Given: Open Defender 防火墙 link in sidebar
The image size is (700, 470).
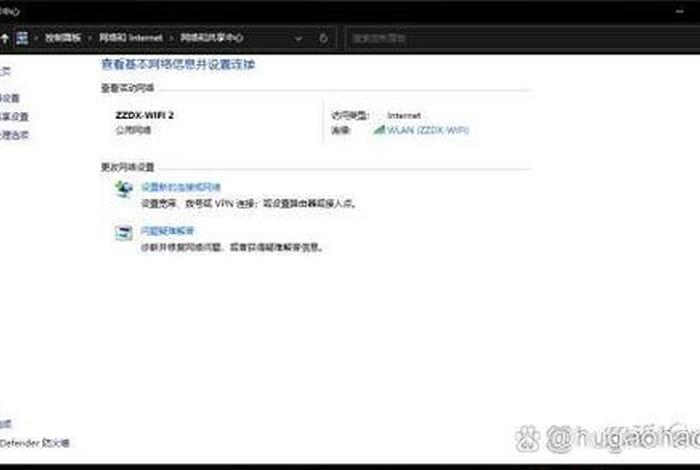Looking at the screenshot, I should click(x=35, y=443).
